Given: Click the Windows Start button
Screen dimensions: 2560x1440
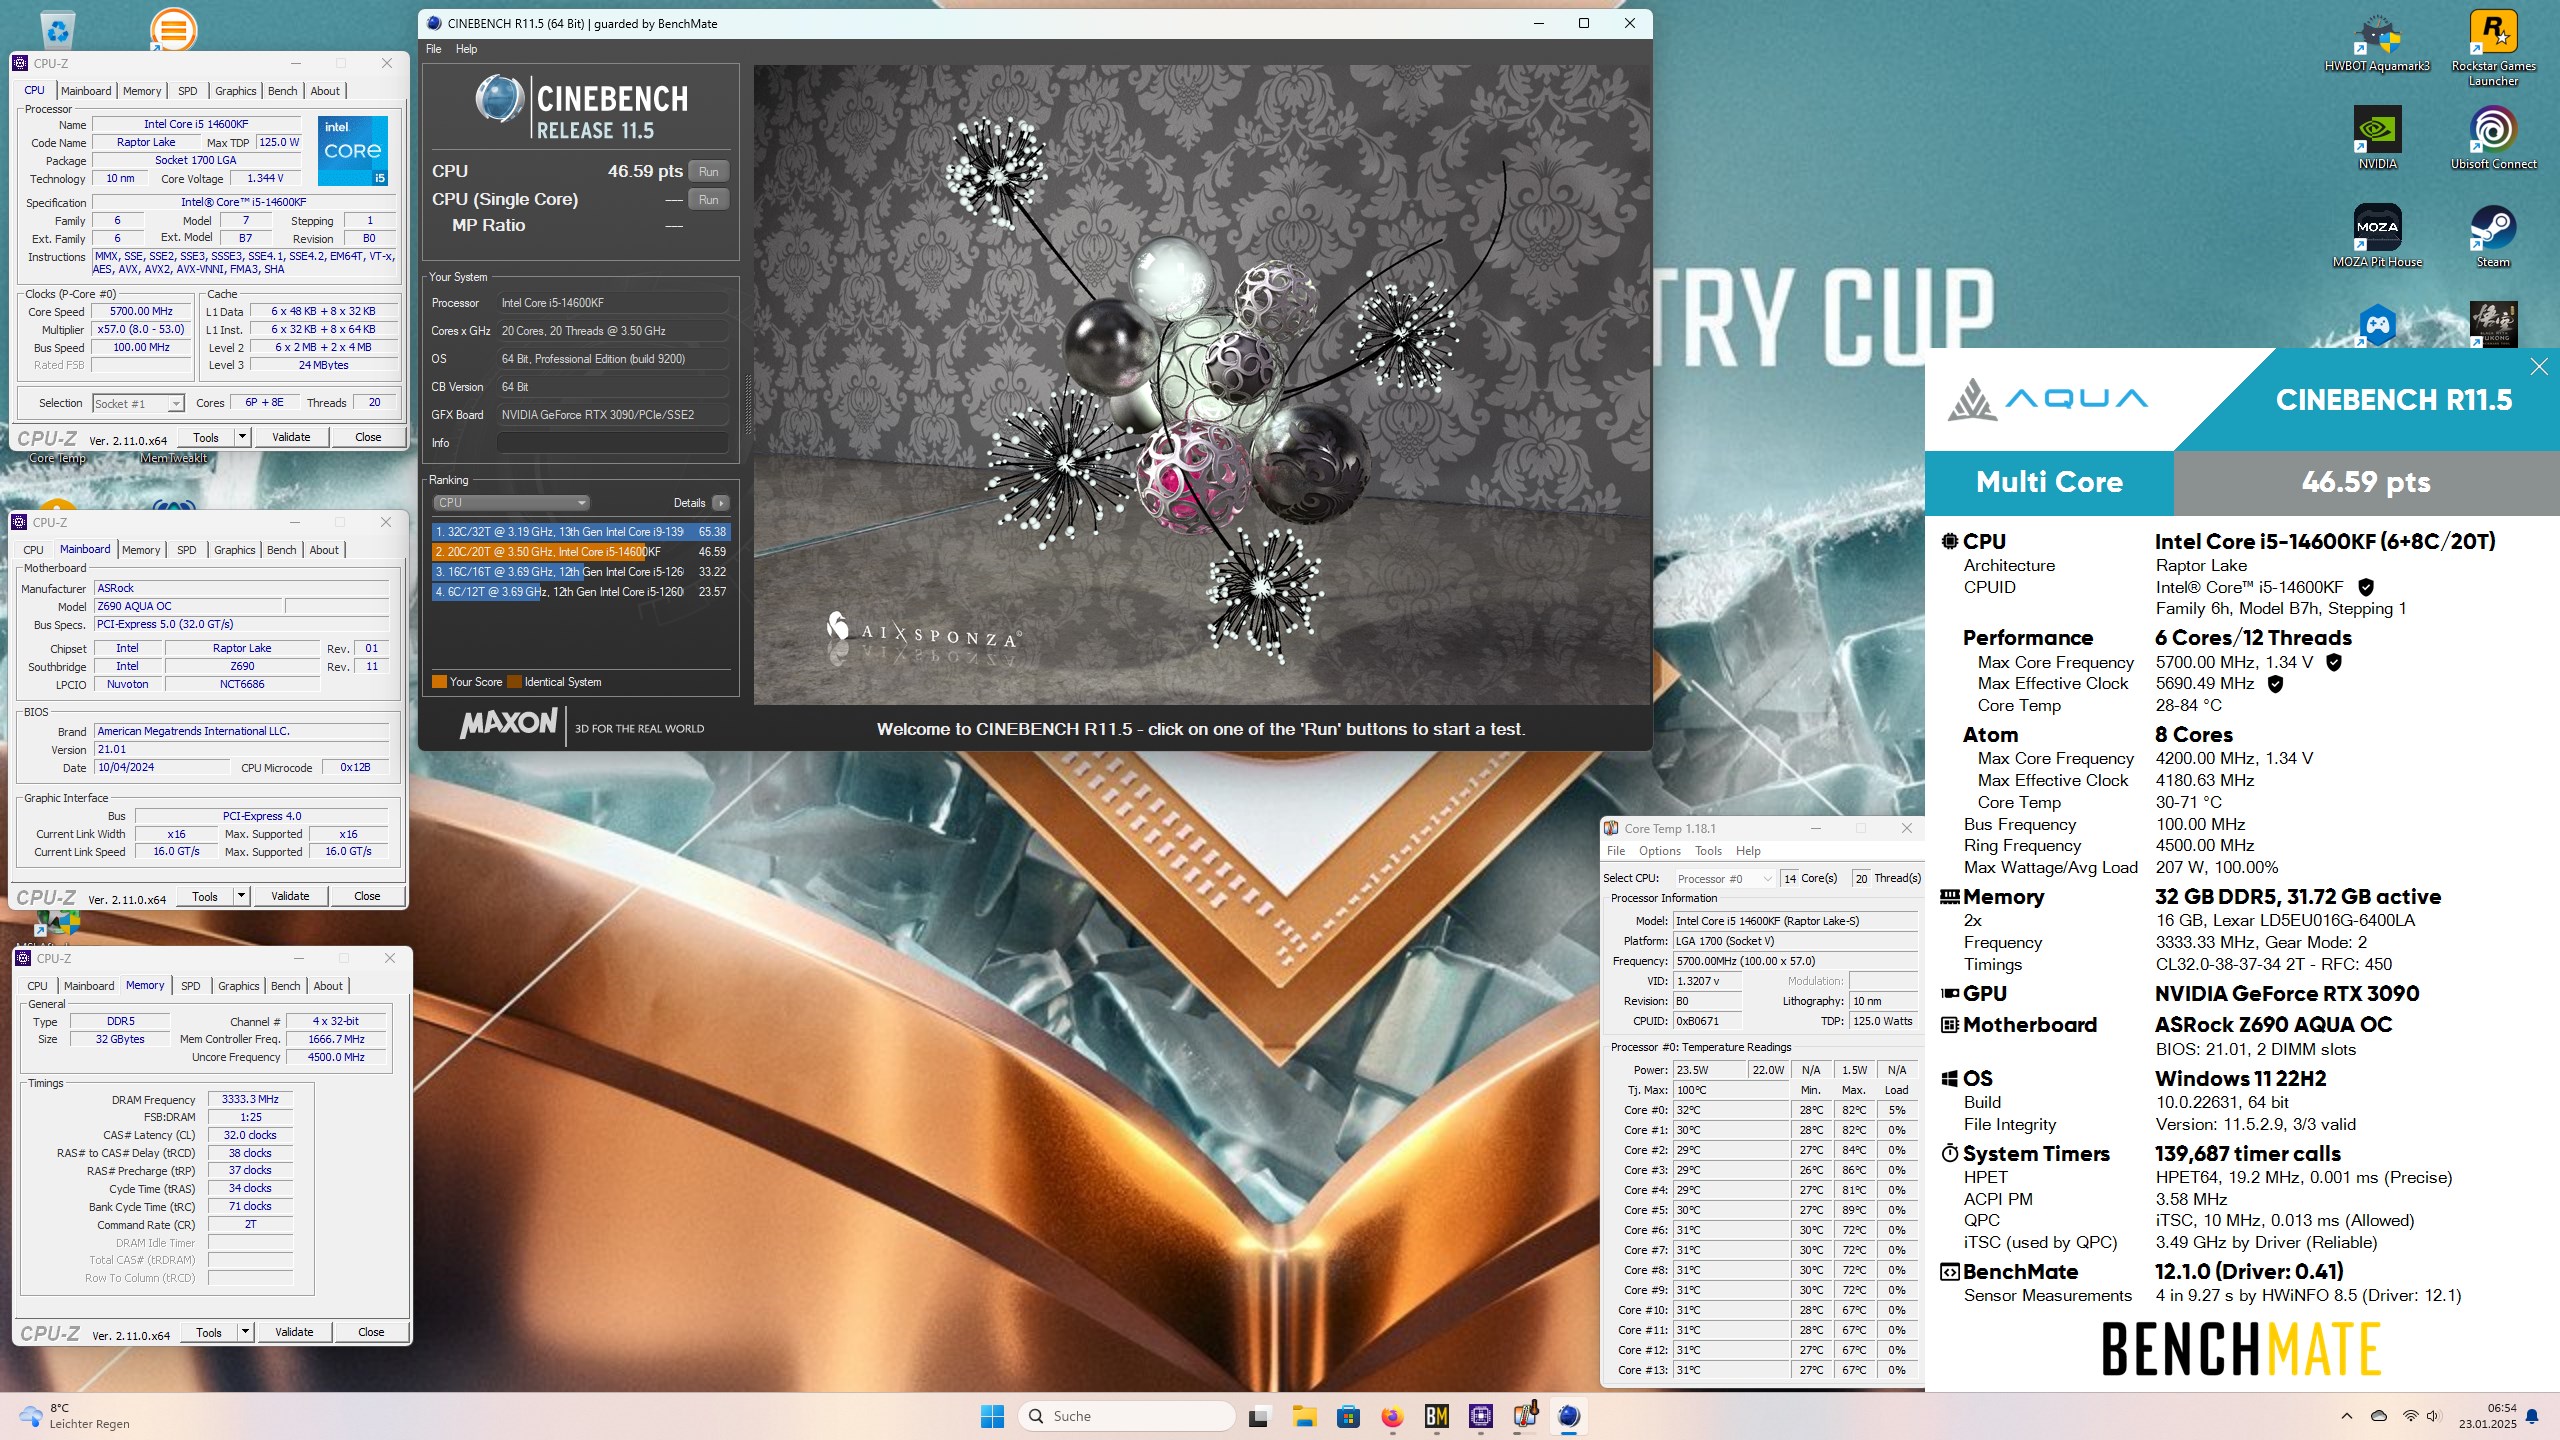Looking at the screenshot, I should pos(992,1416).
